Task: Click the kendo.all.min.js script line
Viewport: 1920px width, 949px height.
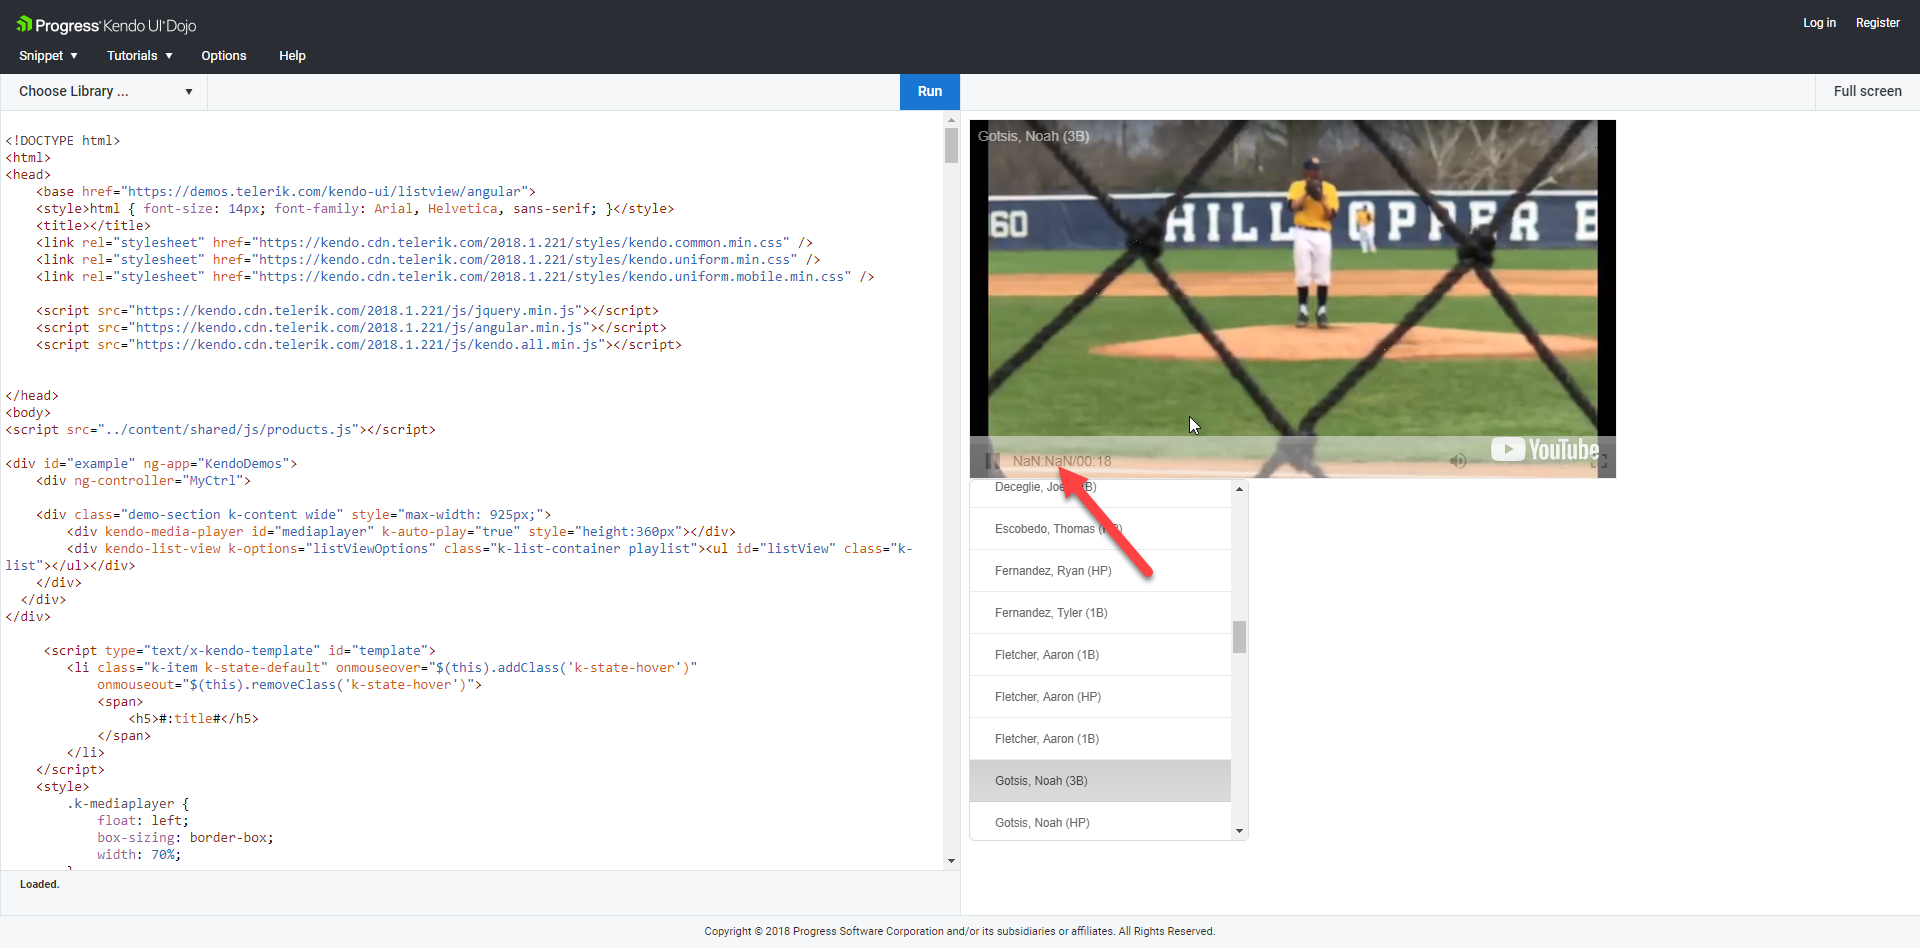Action: pyautogui.click(x=359, y=345)
